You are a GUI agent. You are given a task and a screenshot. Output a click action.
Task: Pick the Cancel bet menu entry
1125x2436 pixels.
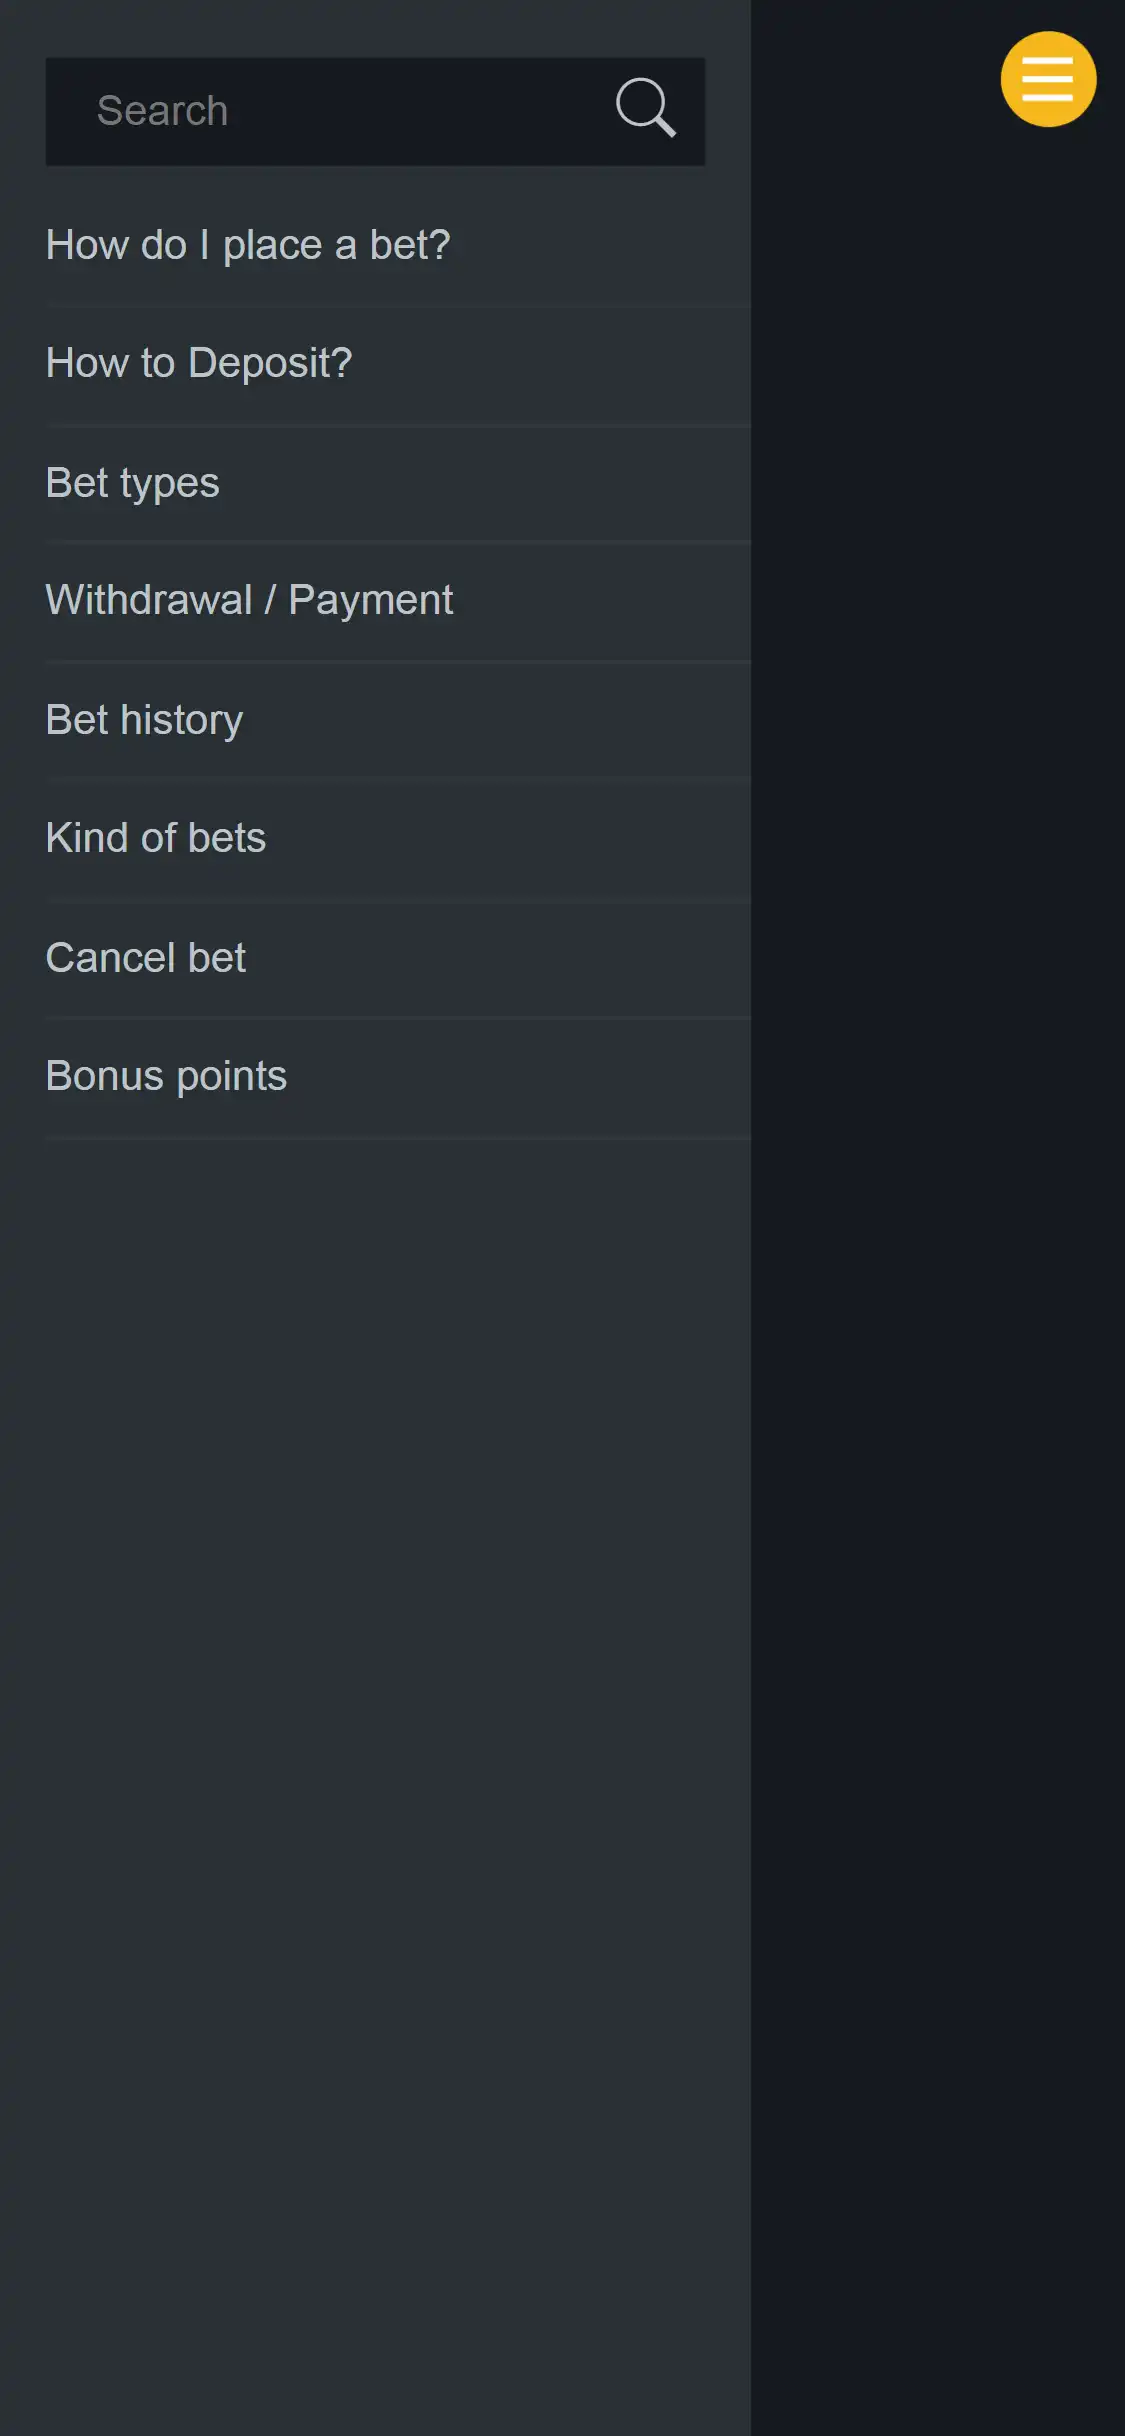point(146,958)
